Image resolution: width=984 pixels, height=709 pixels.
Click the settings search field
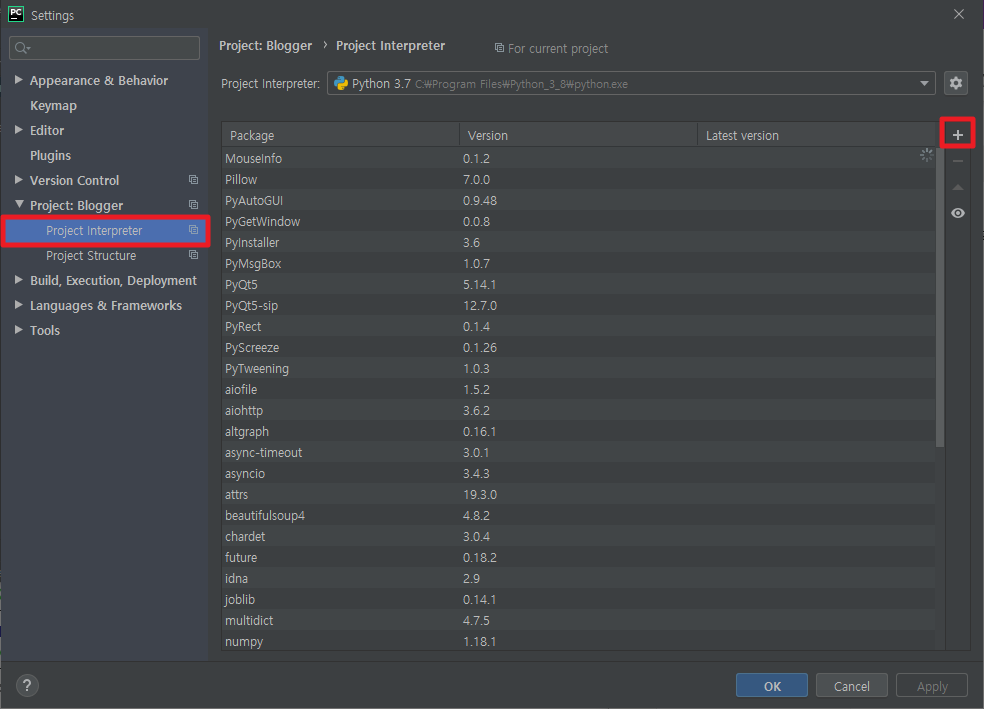pyautogui.click(x=105, y=48)
